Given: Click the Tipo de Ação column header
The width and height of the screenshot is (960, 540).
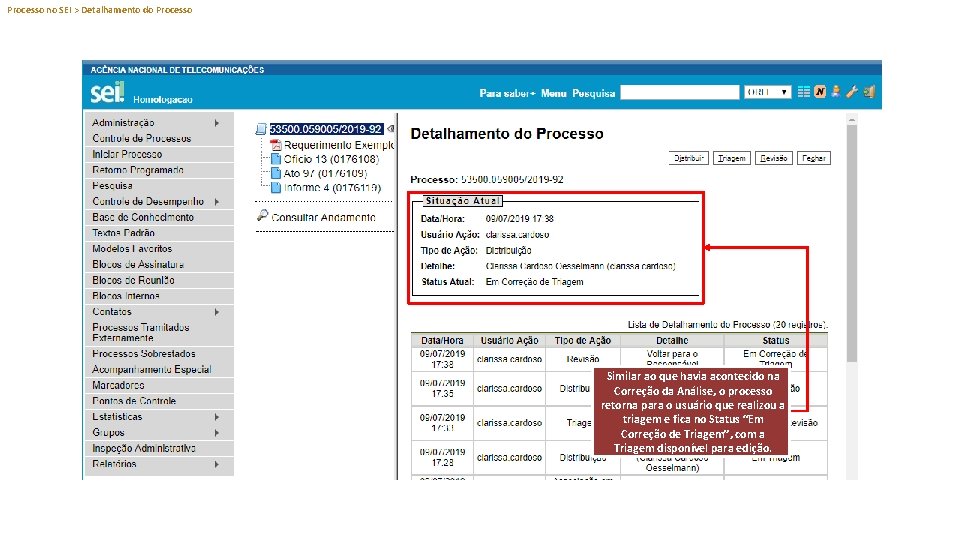Looking at the screenshot, I should coord(583,340).
